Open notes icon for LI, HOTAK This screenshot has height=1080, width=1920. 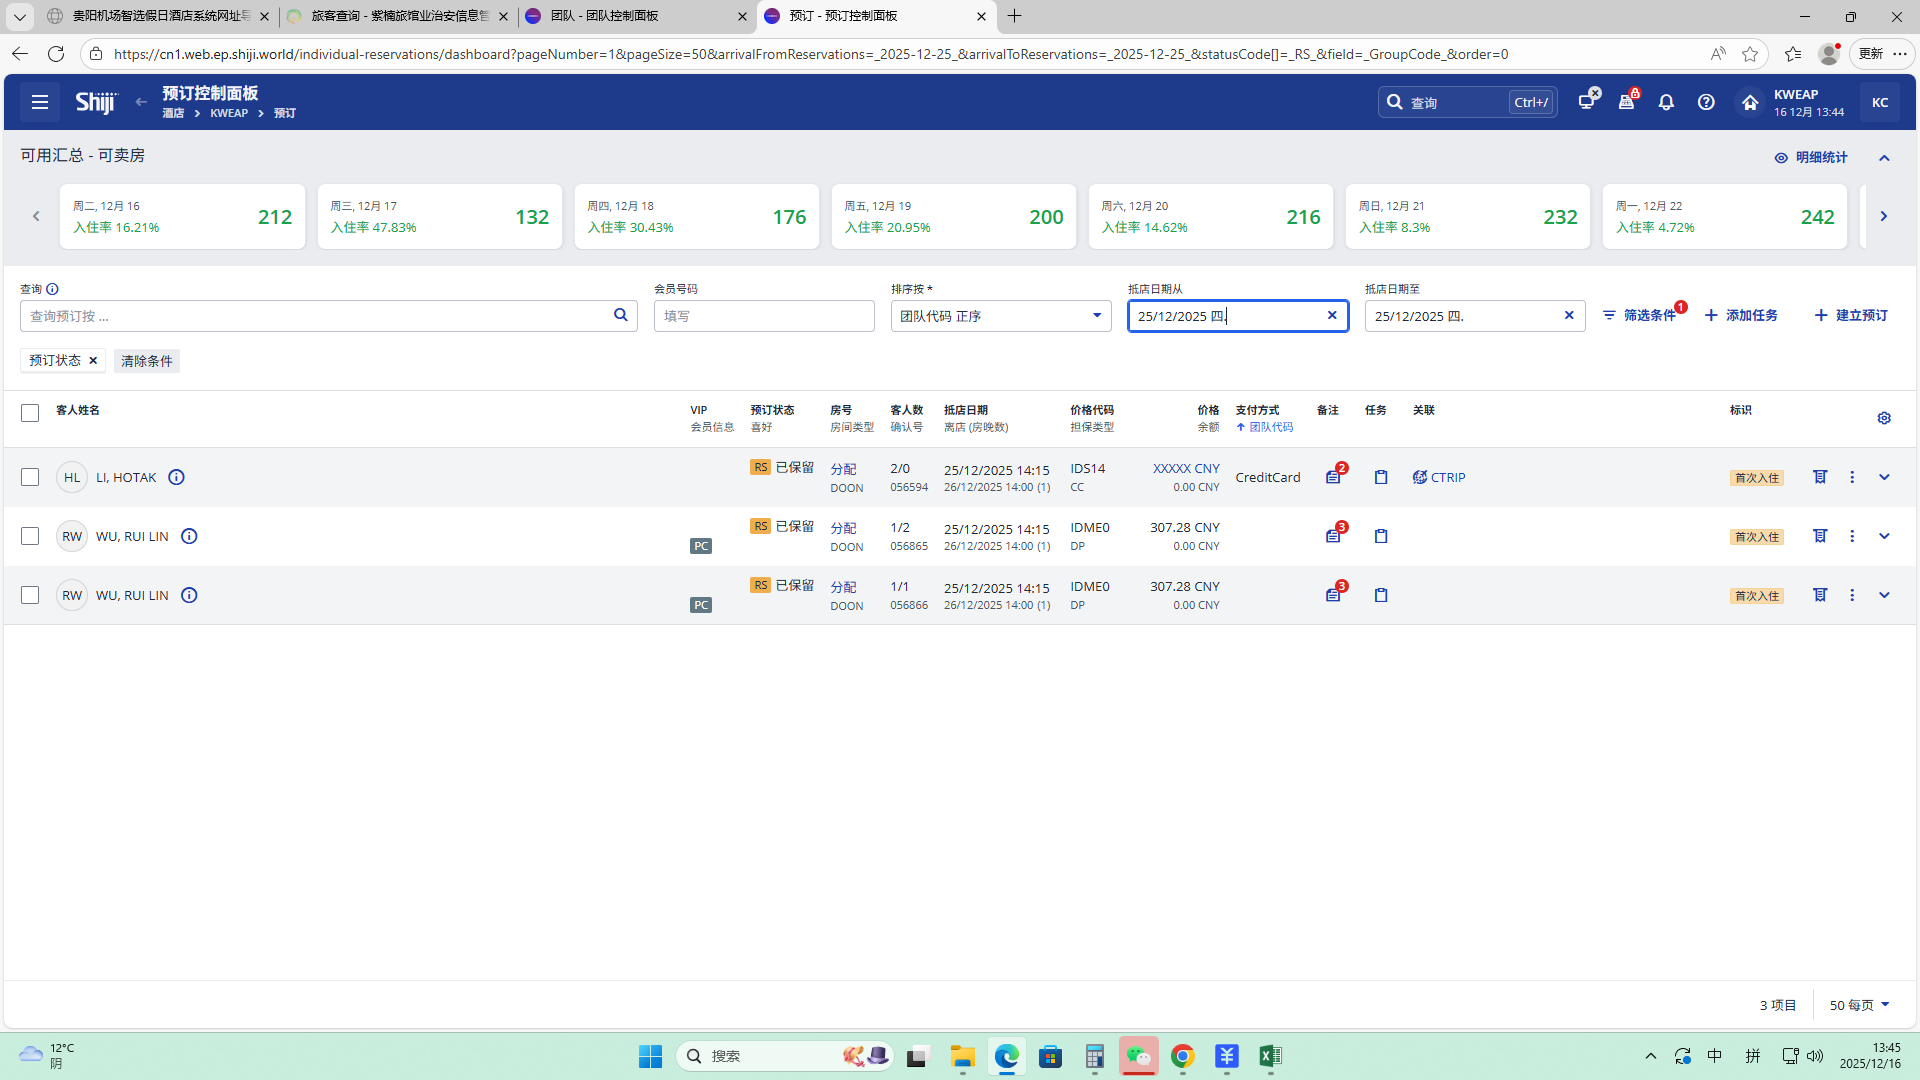pyautogui.click(x=1333, y=477)
